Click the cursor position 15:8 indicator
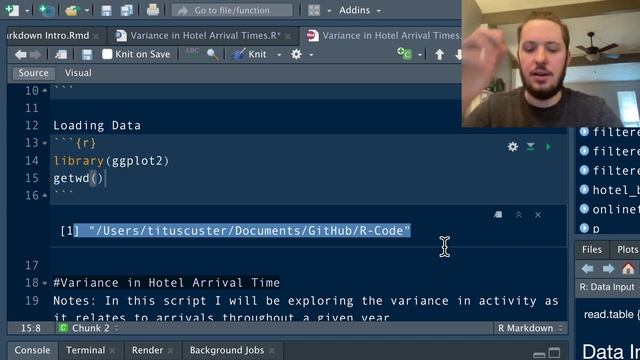 point(31,328)
